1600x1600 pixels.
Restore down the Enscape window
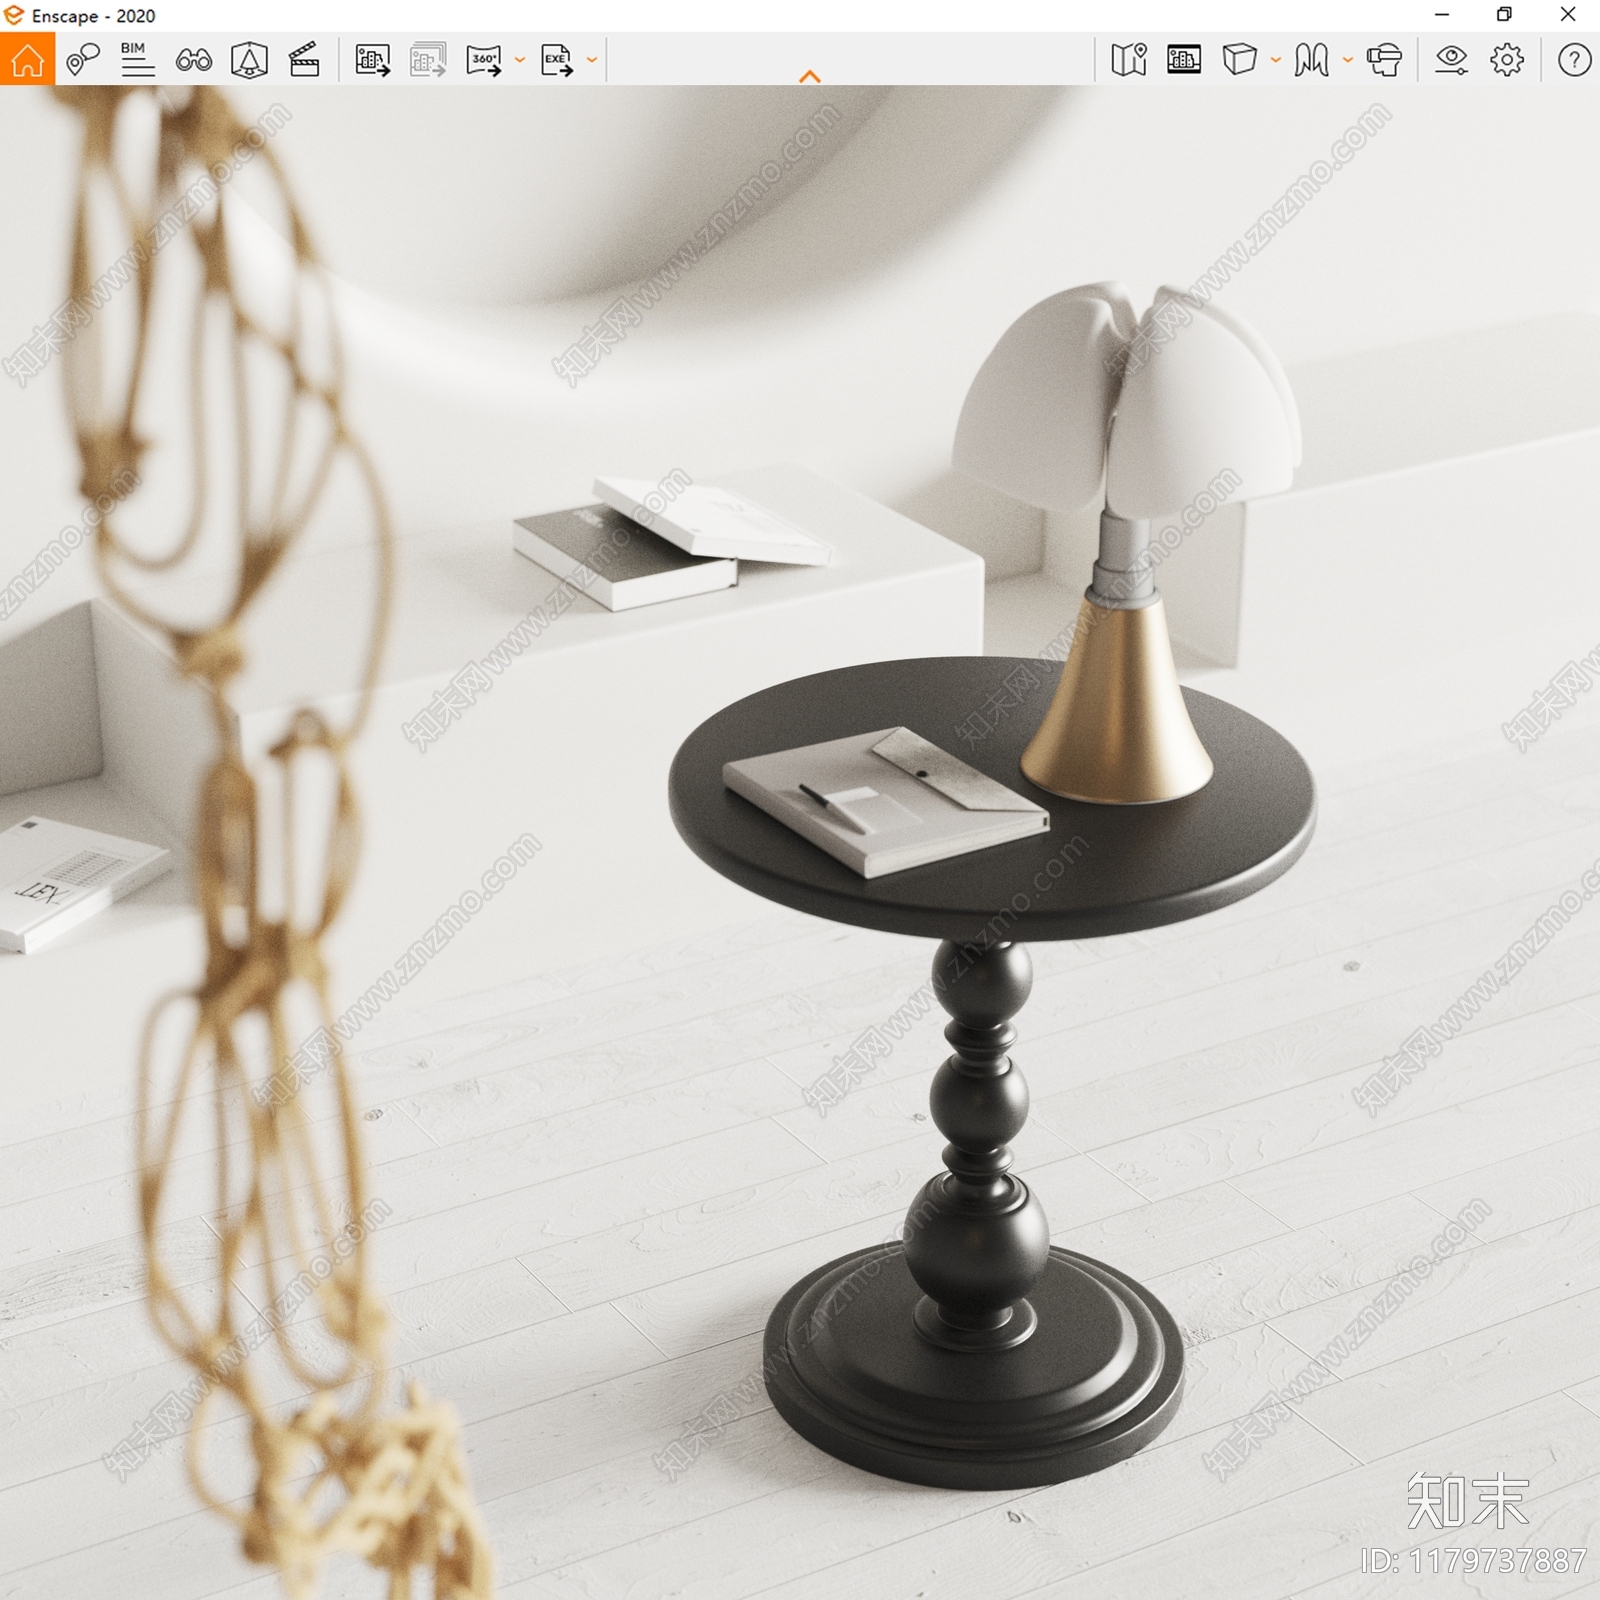1504,15
